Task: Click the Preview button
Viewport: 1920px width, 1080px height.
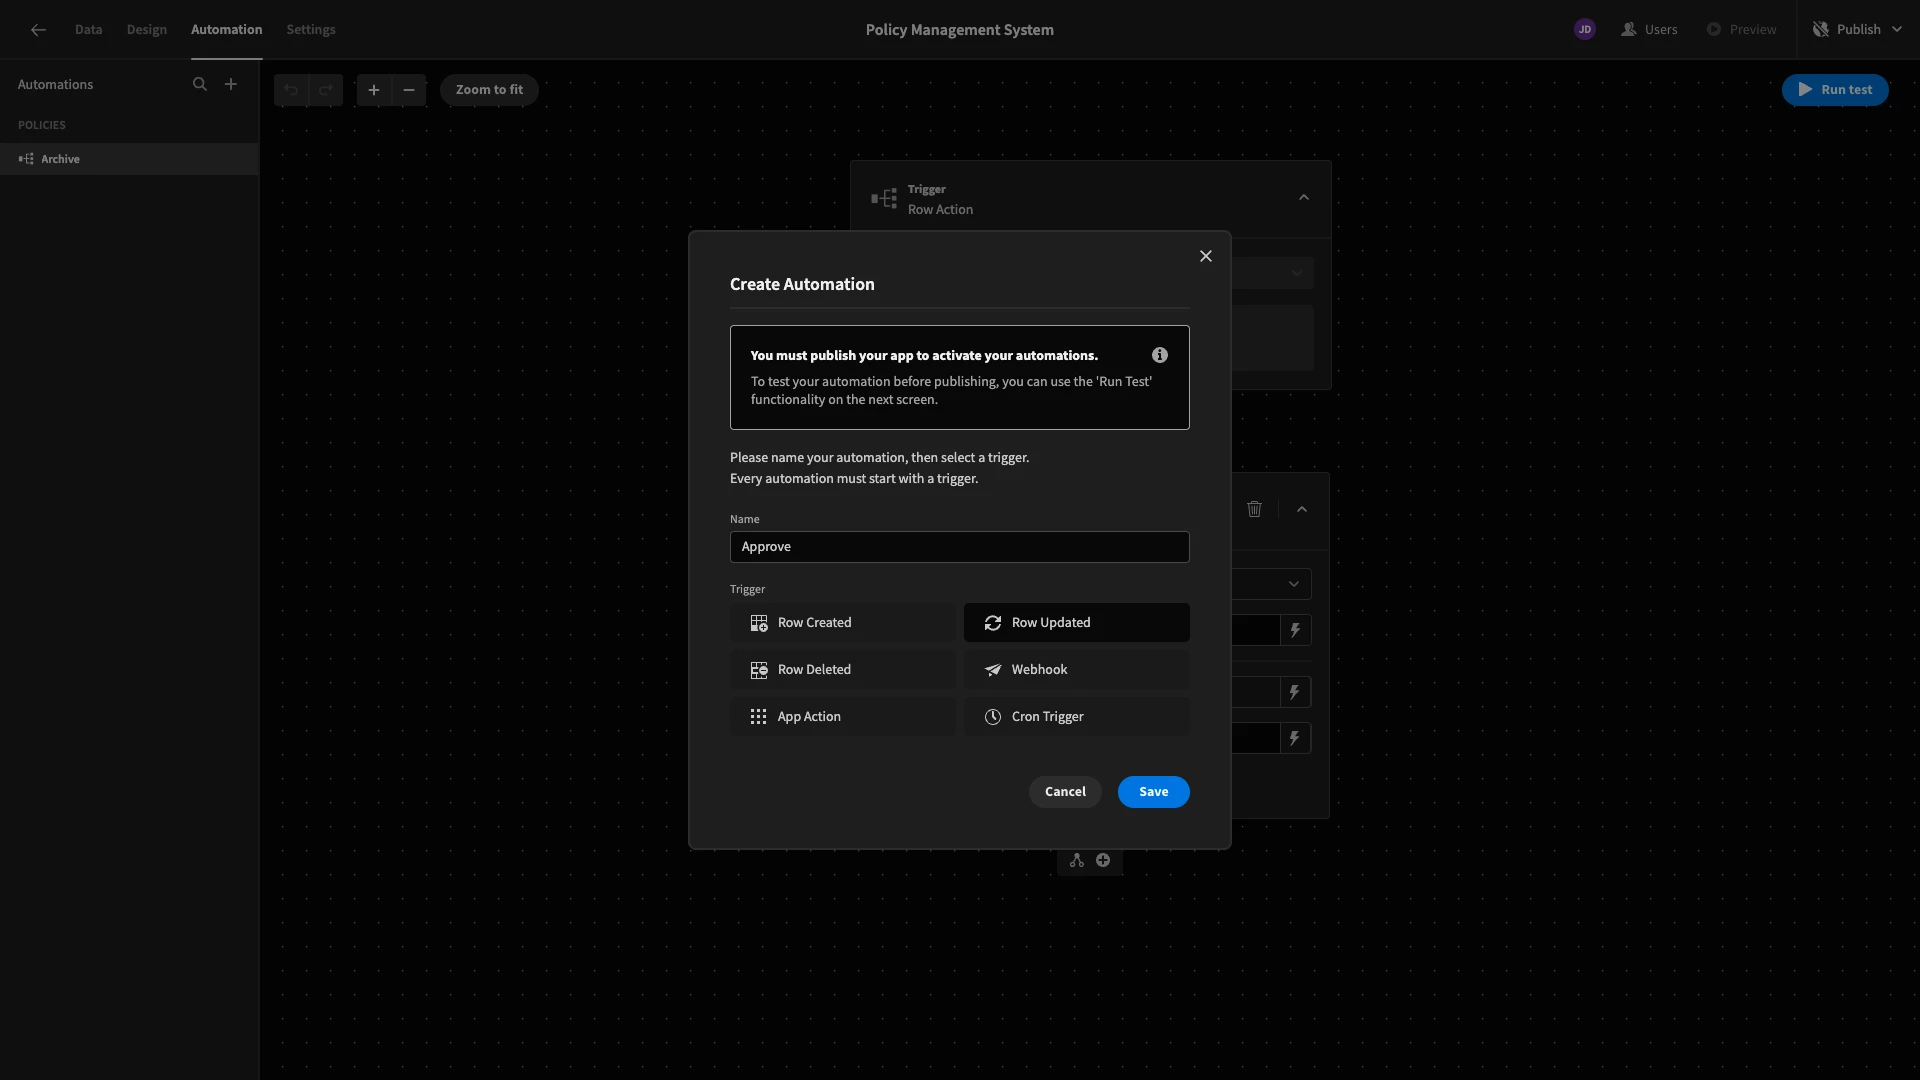Action: tap(1742, 30)
